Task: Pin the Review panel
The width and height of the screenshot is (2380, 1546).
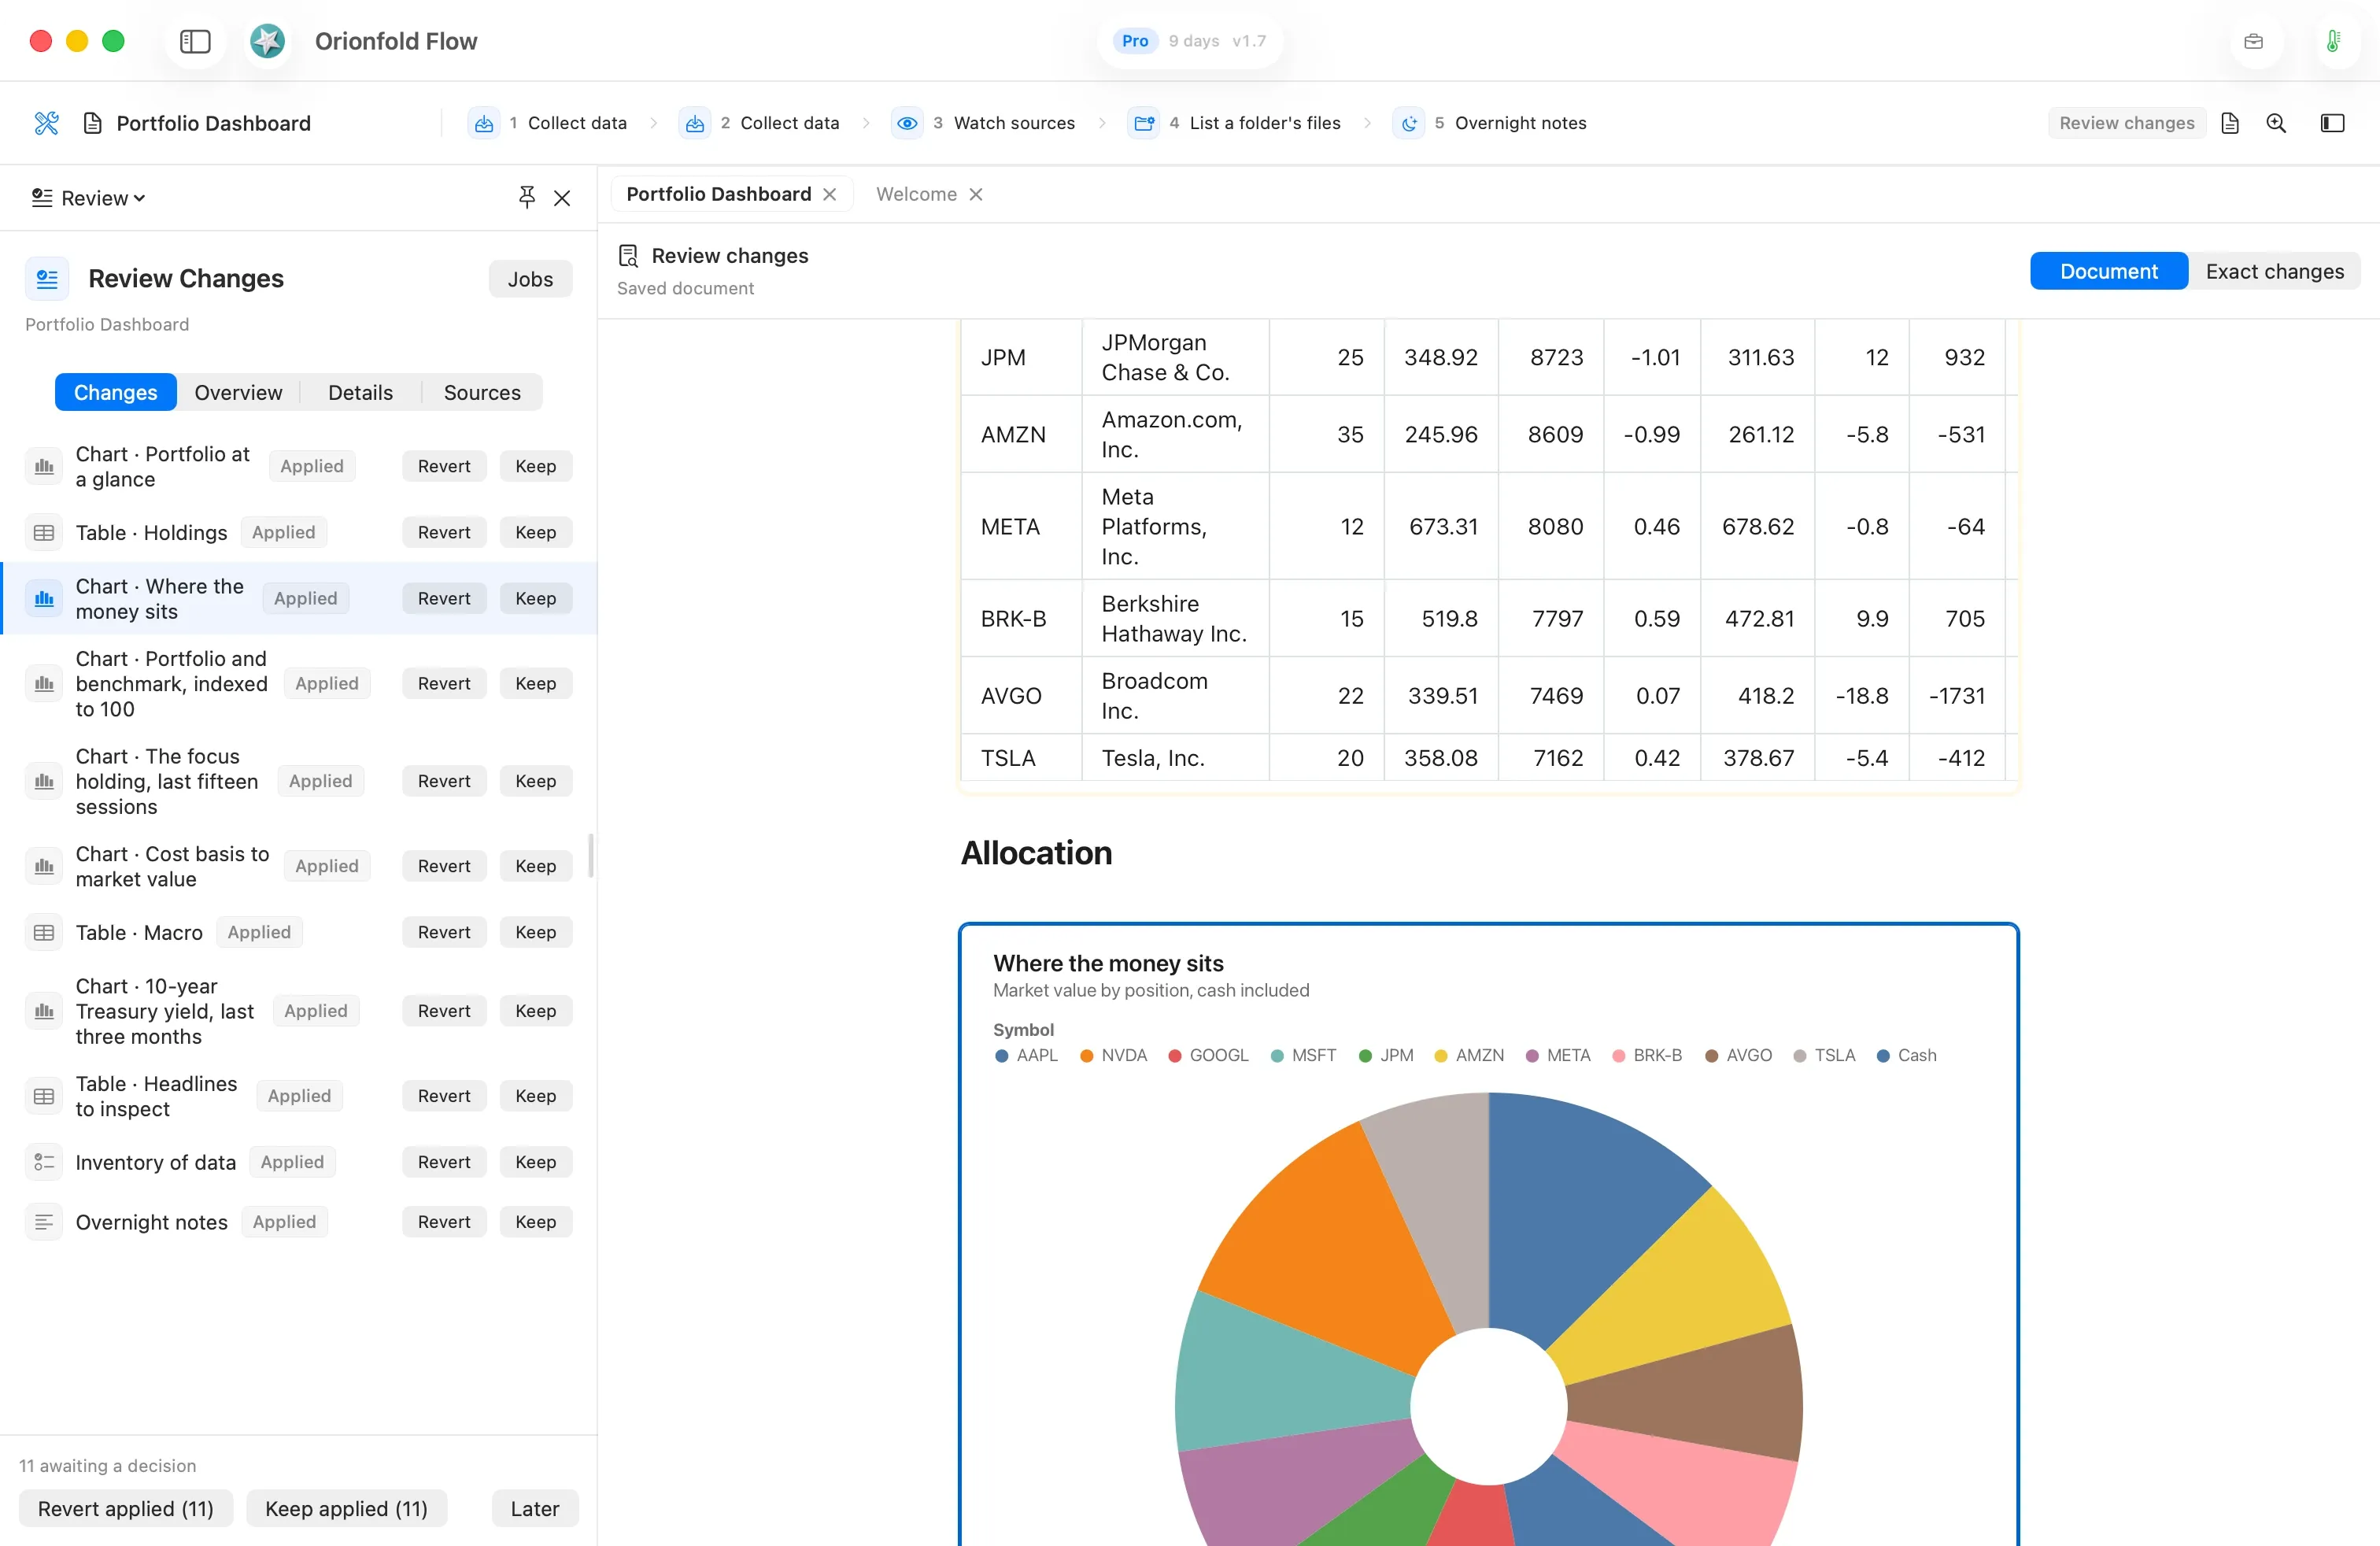Action: point(527,197)
